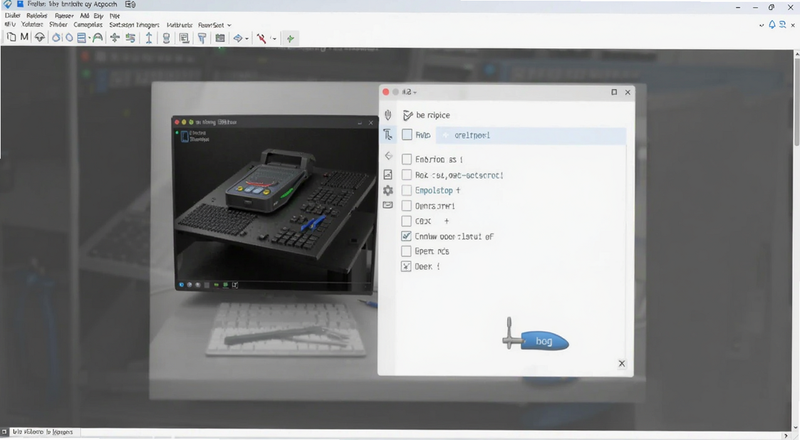
Task: Open the gear settings icon in dialog sidebar
Action: point(388,190)
